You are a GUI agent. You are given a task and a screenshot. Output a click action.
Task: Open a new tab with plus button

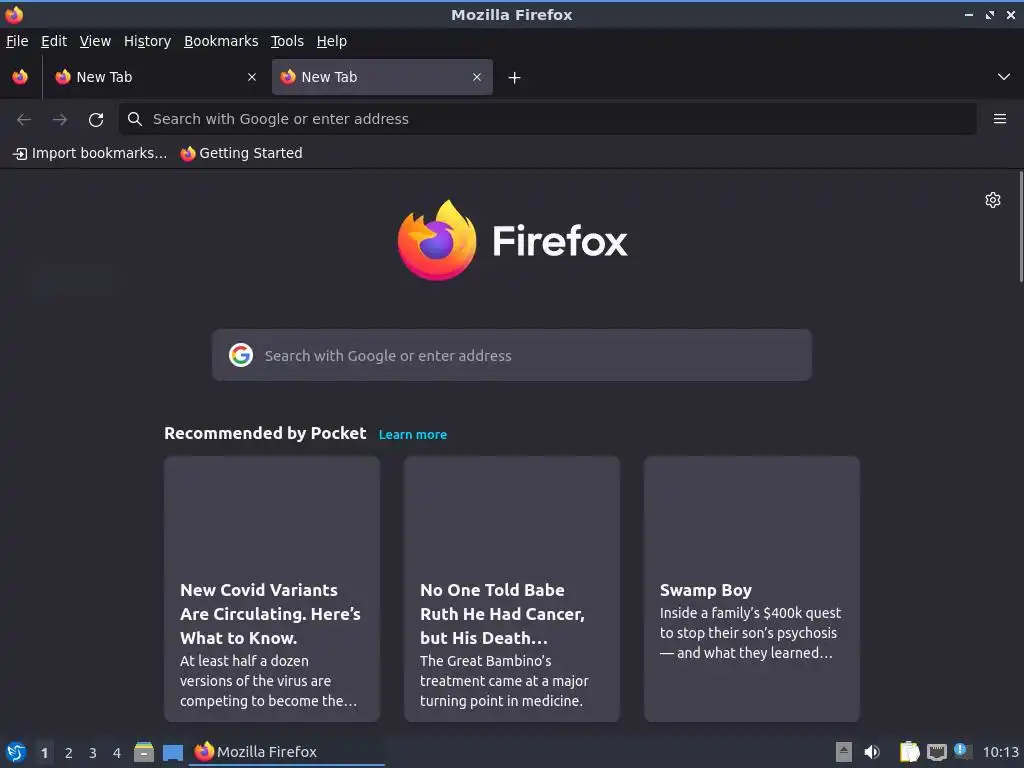pos(515,78)
